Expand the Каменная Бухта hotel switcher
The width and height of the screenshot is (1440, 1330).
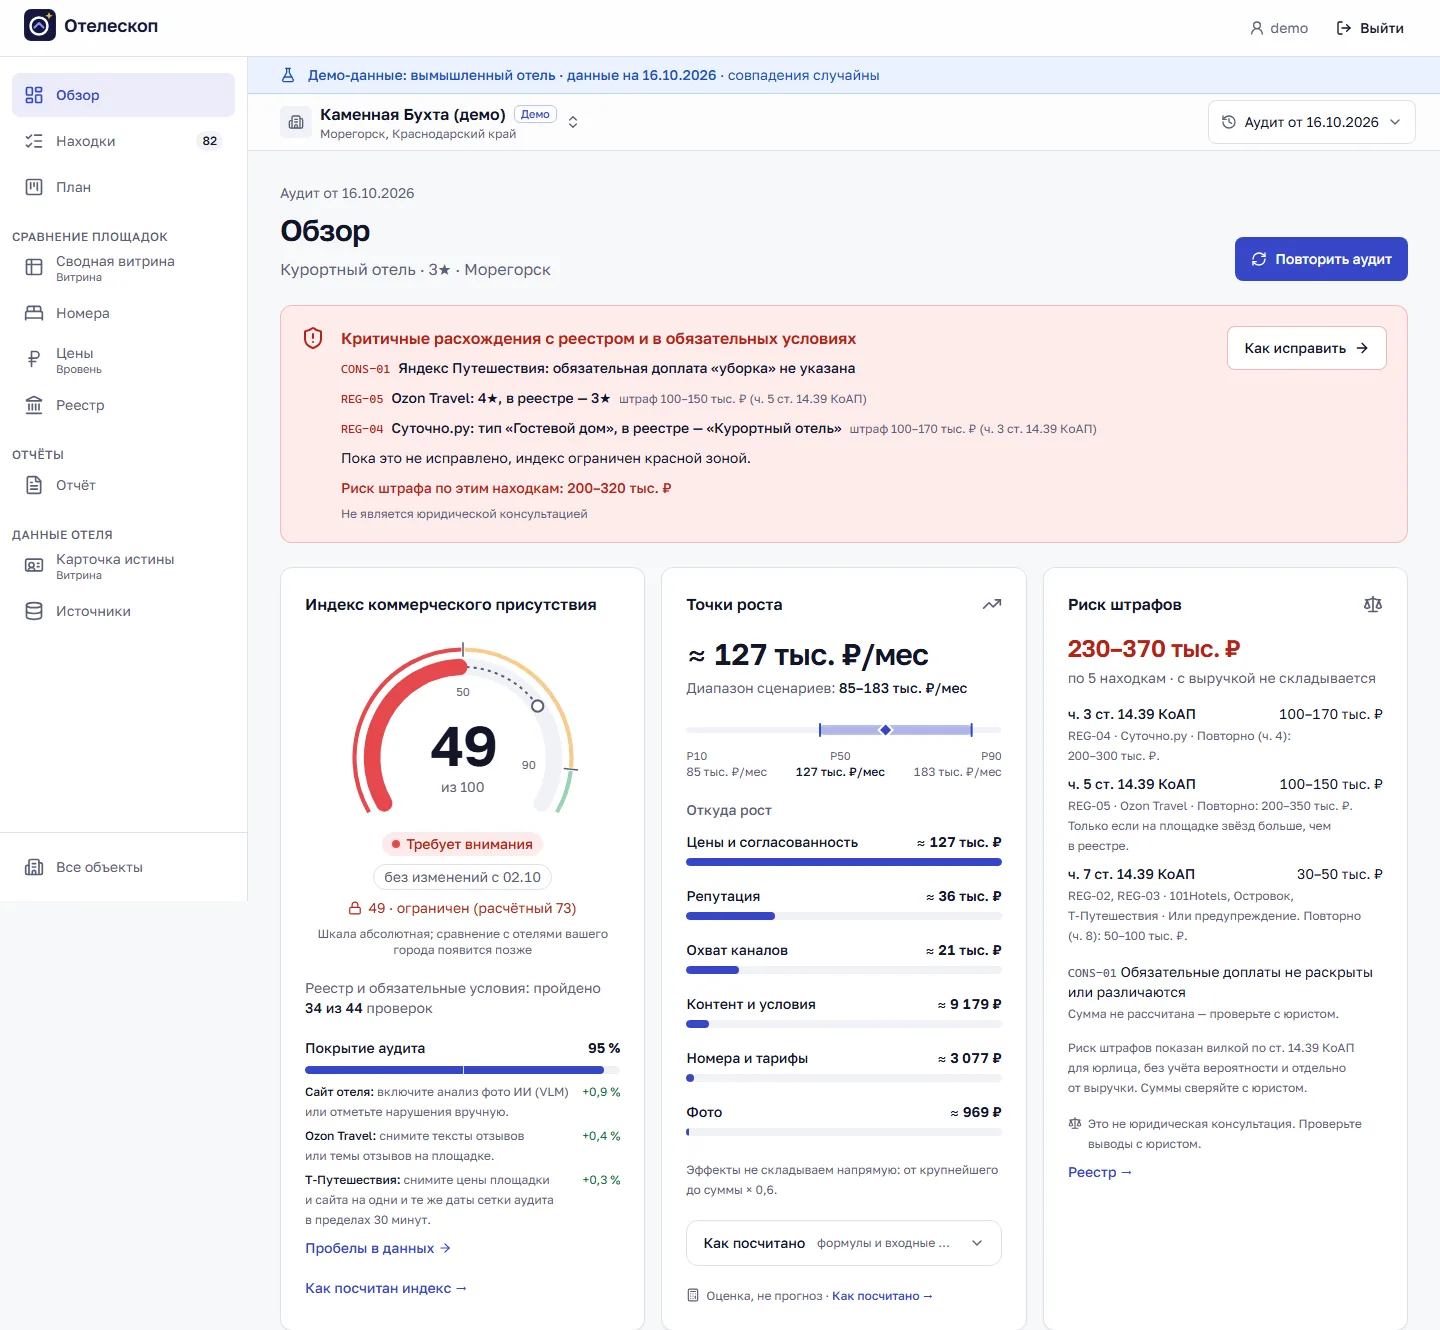[573, 122]
